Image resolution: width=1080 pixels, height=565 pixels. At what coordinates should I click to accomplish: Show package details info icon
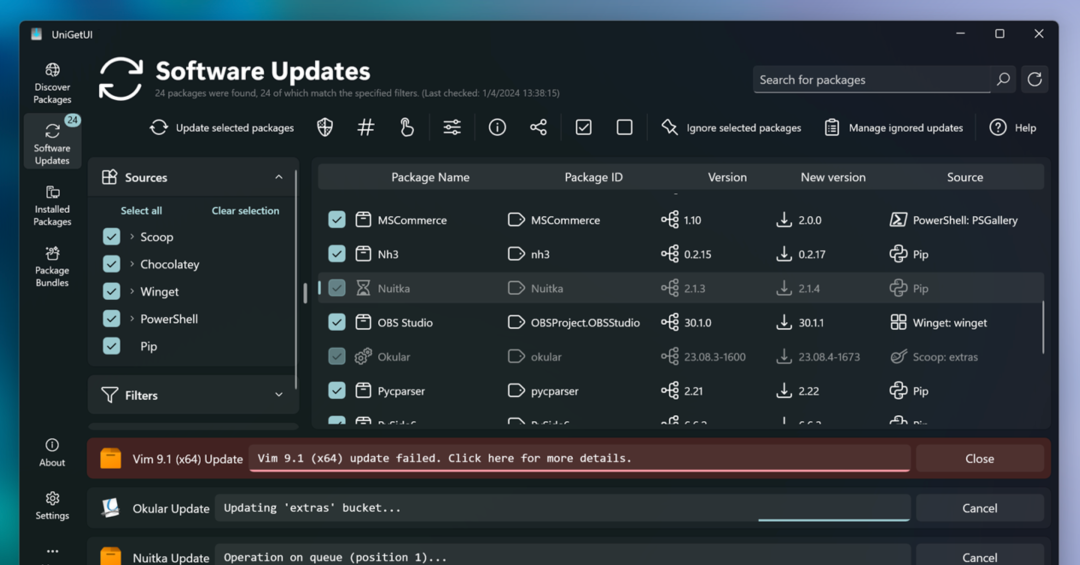[x=497, y=127]
